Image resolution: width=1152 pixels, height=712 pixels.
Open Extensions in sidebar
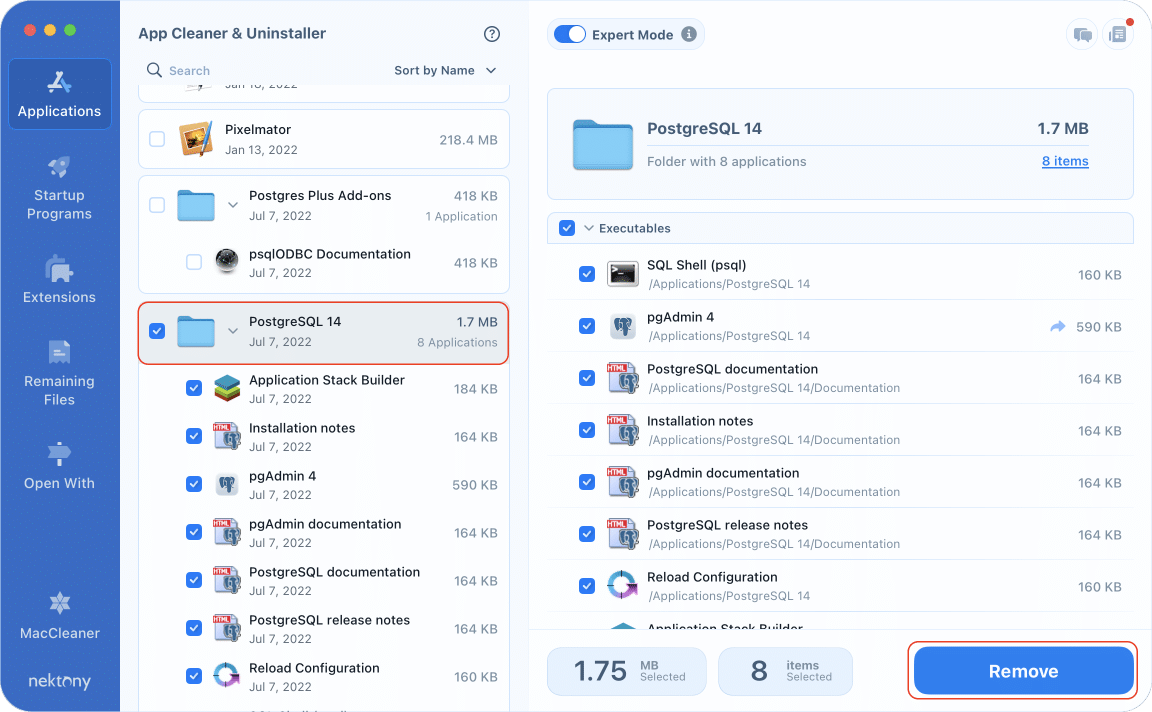(x=60, y=280)
